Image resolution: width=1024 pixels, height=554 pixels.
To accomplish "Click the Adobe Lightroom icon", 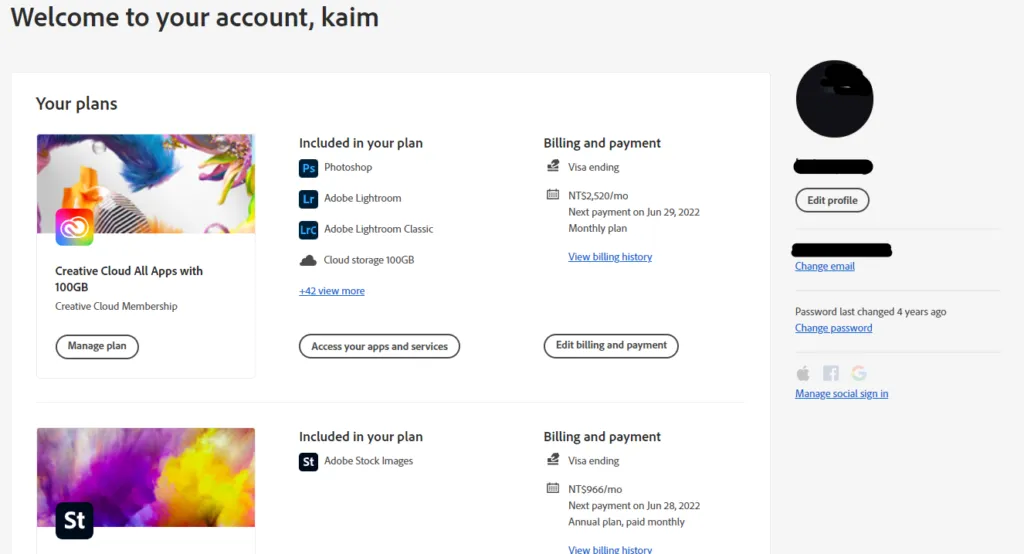I will point(308,199).
